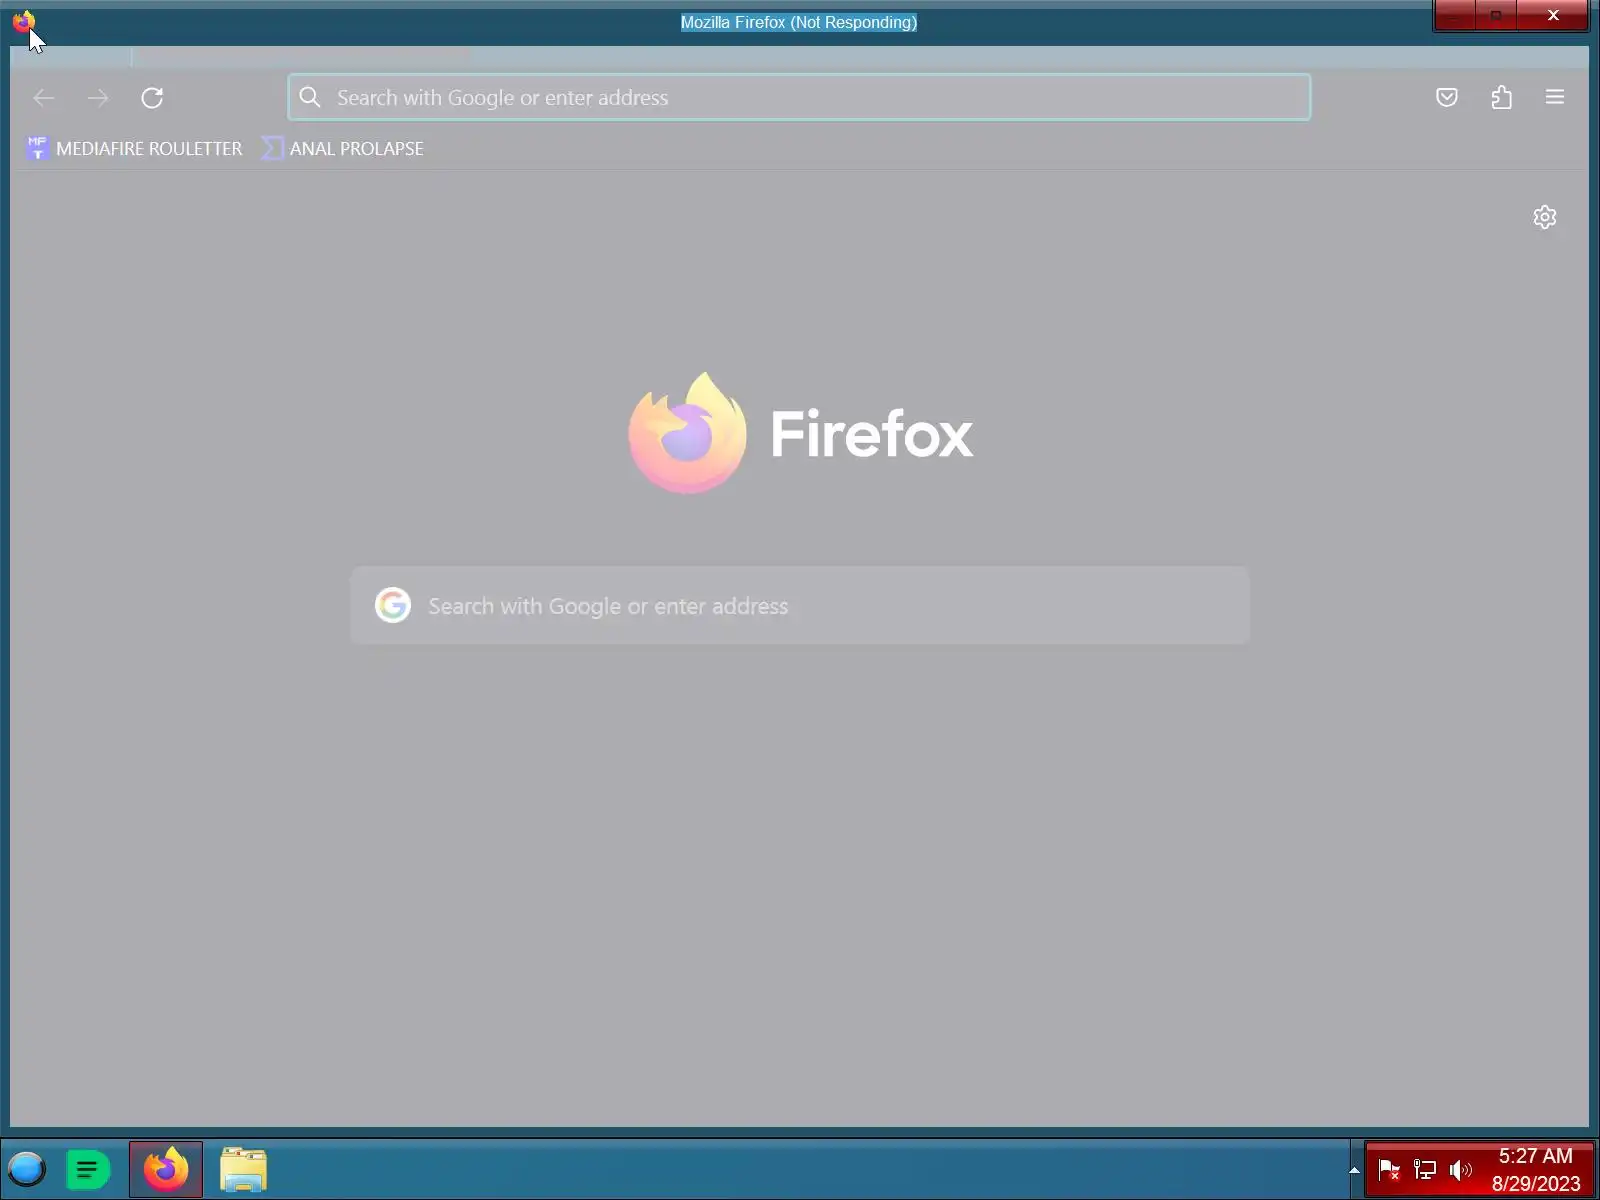Personalize new tab via gear icon
This screenshot has height=1200, width=1600.
[x=1545, y=217]
